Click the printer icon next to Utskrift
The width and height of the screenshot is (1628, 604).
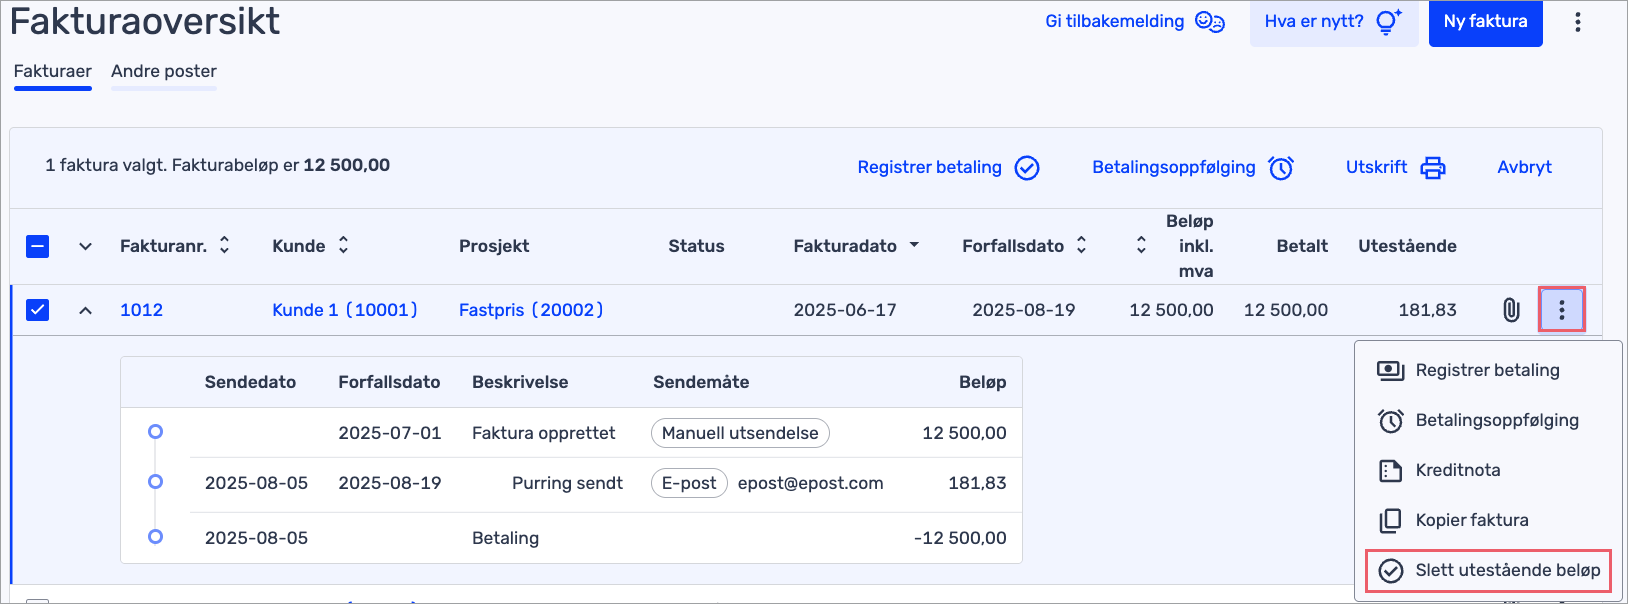tap(1433, 168)
